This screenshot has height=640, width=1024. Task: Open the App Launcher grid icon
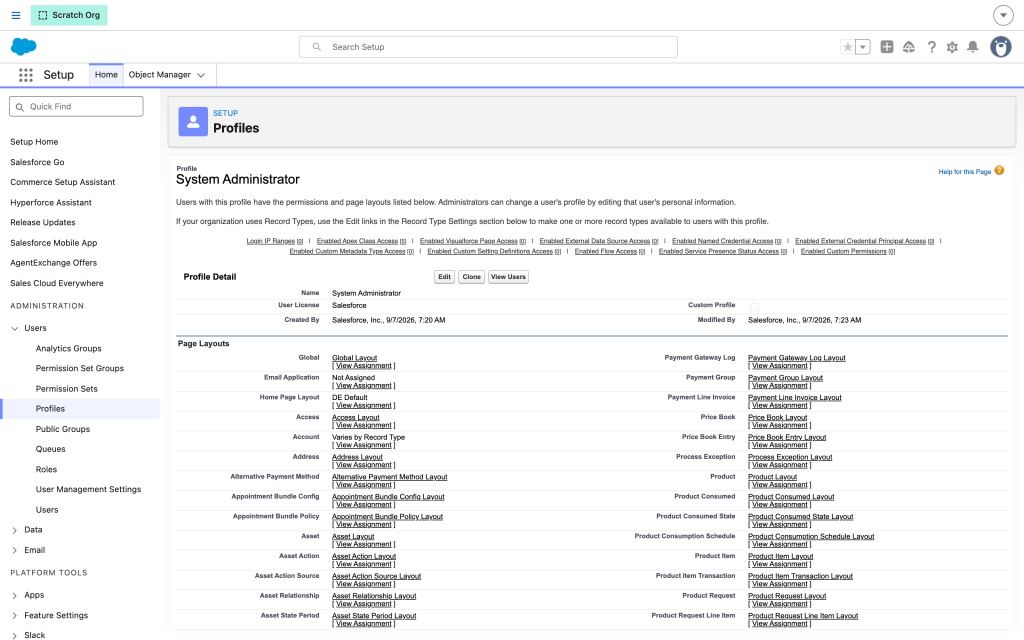tap(25, 75)
